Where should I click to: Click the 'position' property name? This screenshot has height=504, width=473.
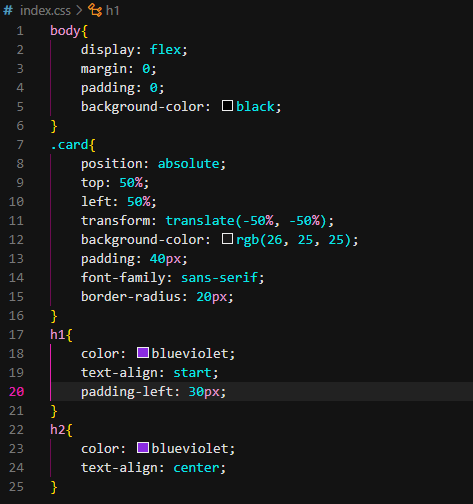[112, 164]
